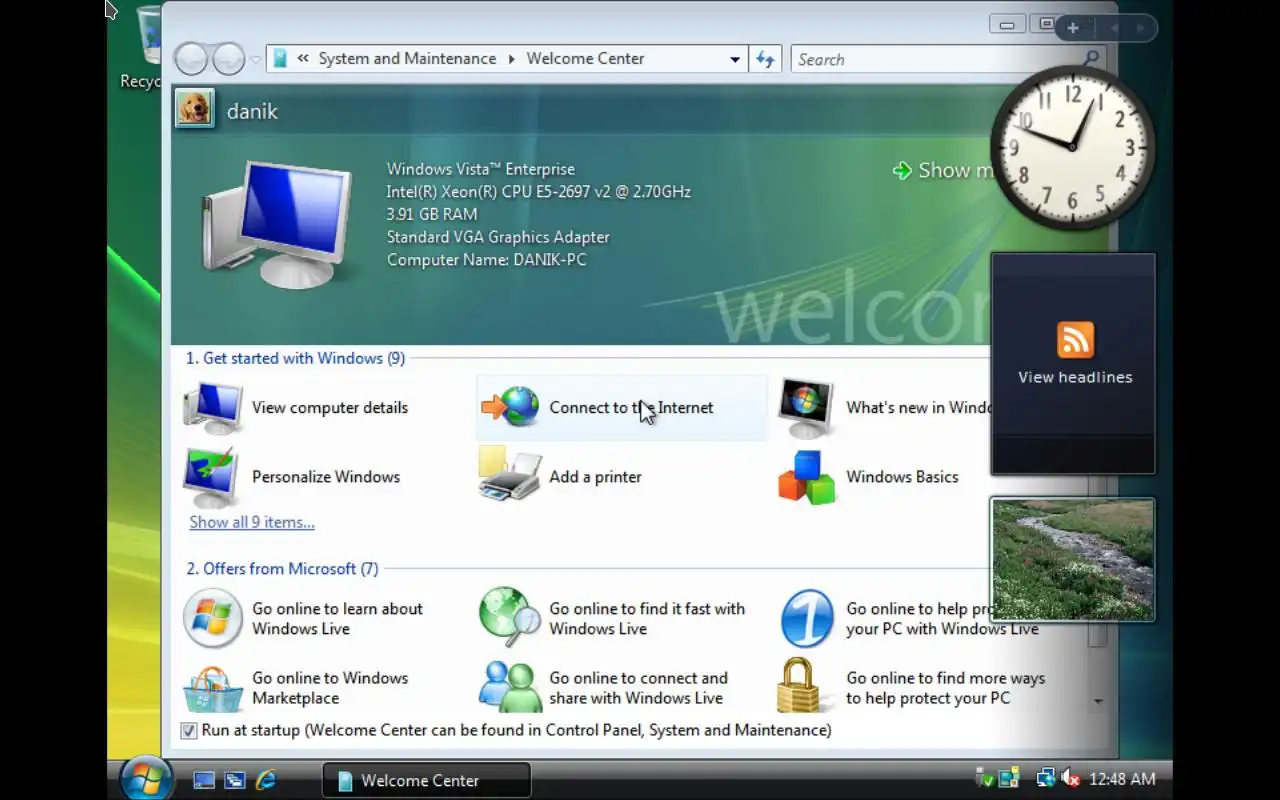The image size is (1280, 800).
Task: Click the Search input field
Action: (x=935, y=59)
